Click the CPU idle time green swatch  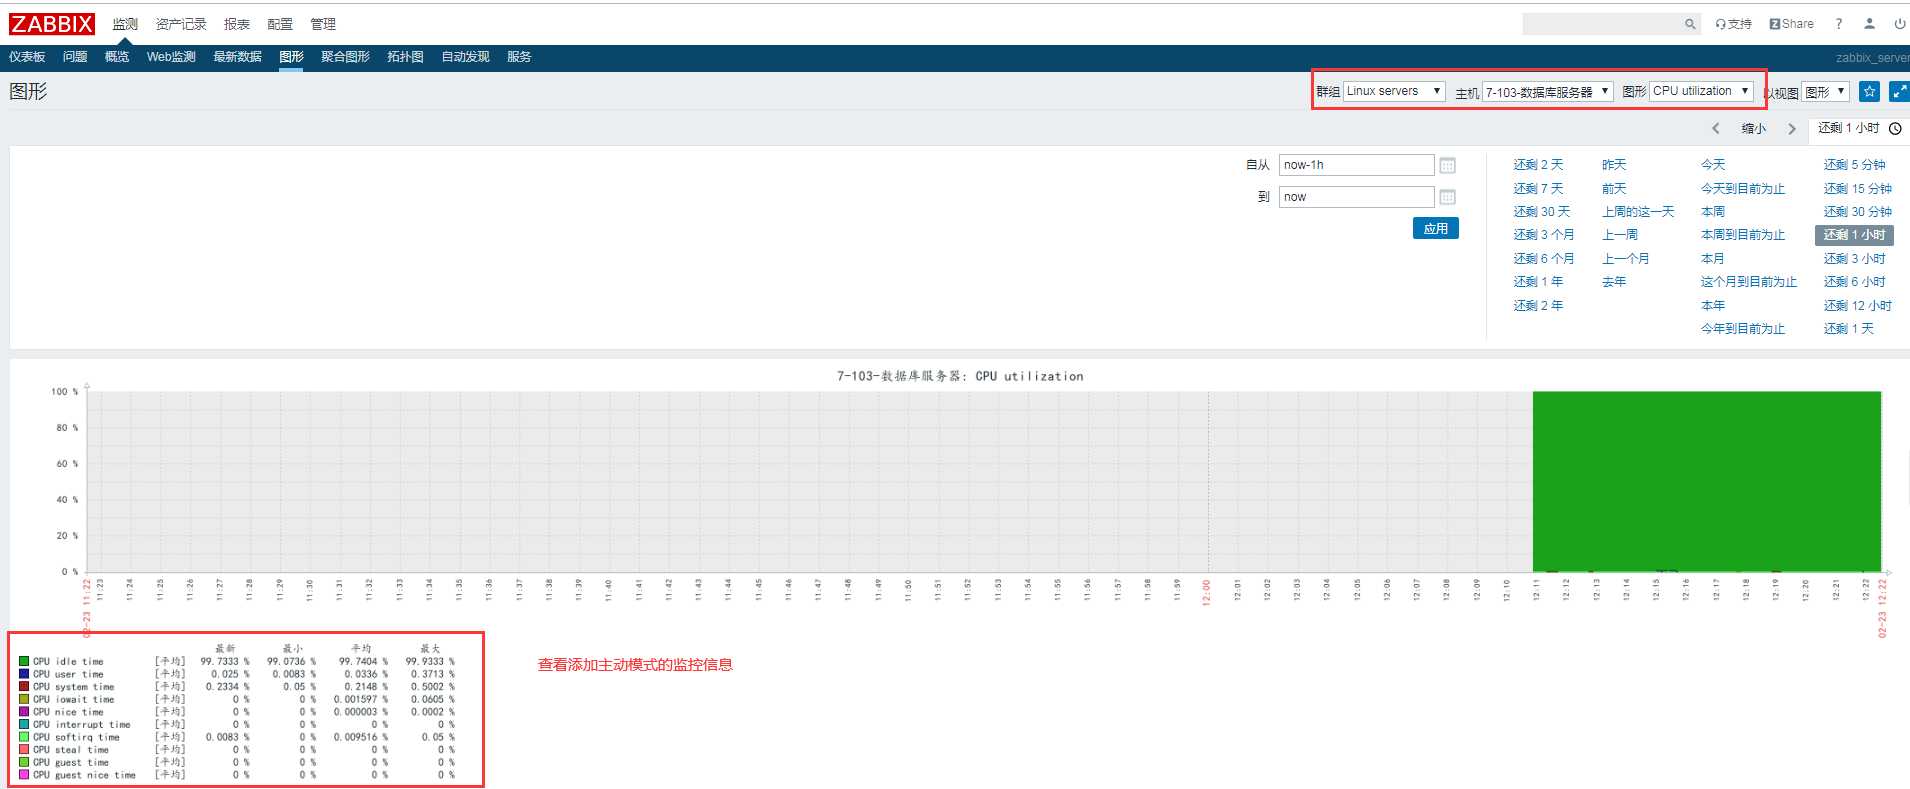pos(24,661)
